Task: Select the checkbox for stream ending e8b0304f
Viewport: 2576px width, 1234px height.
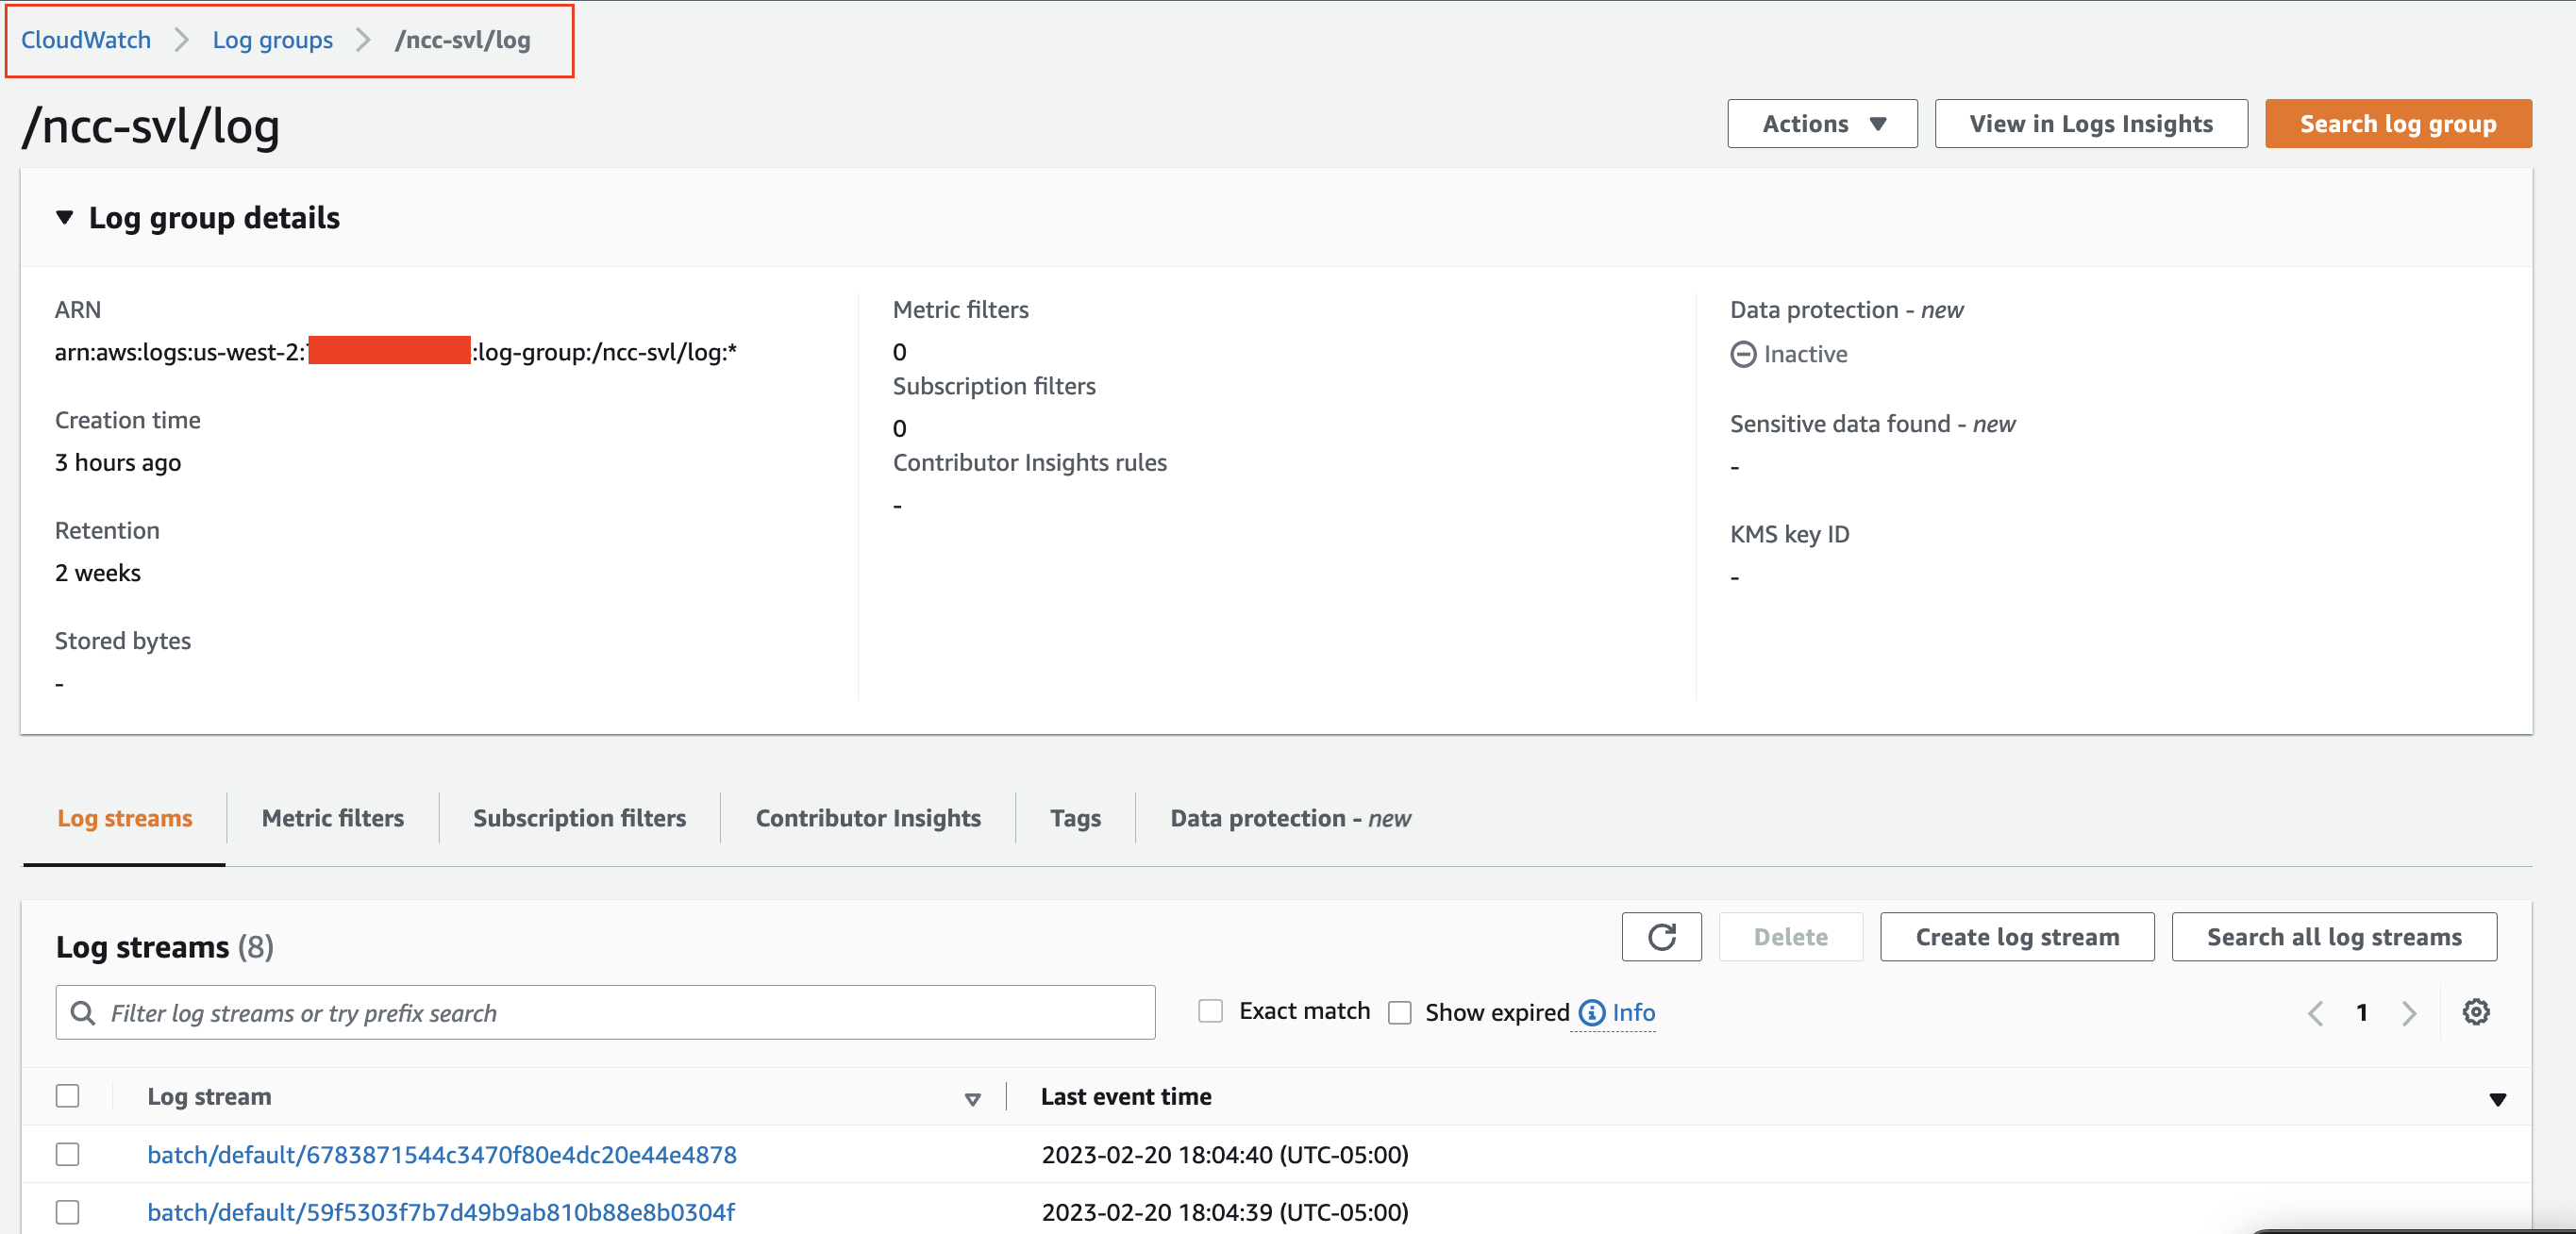Action: point(68,1212)
